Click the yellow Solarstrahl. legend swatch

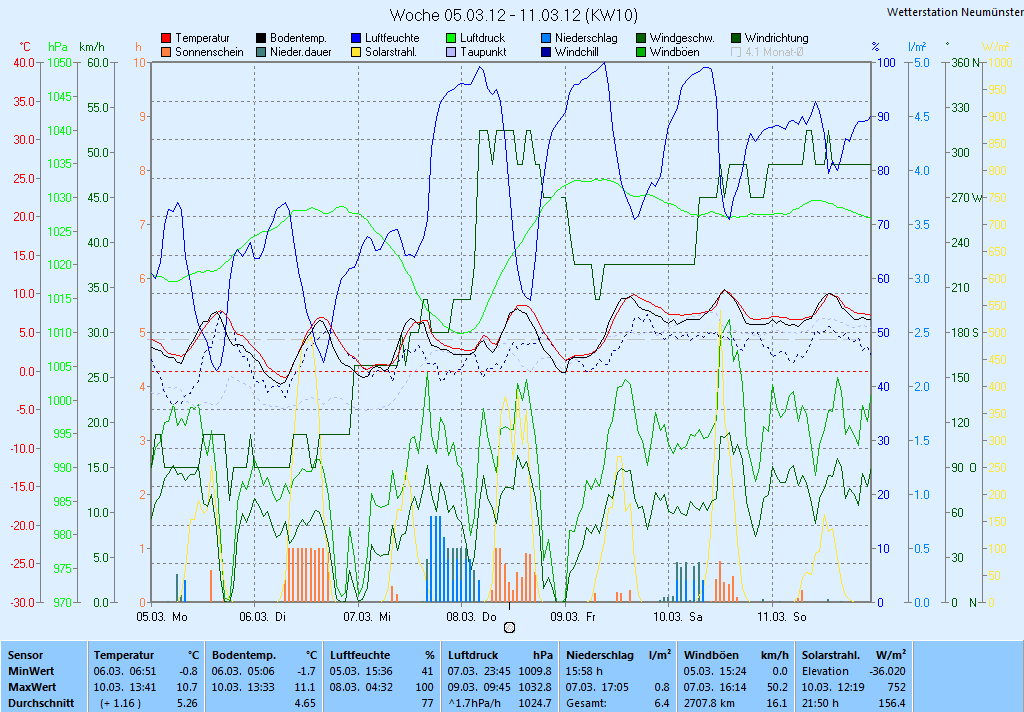pyautogui.click(x=356, y=52)
